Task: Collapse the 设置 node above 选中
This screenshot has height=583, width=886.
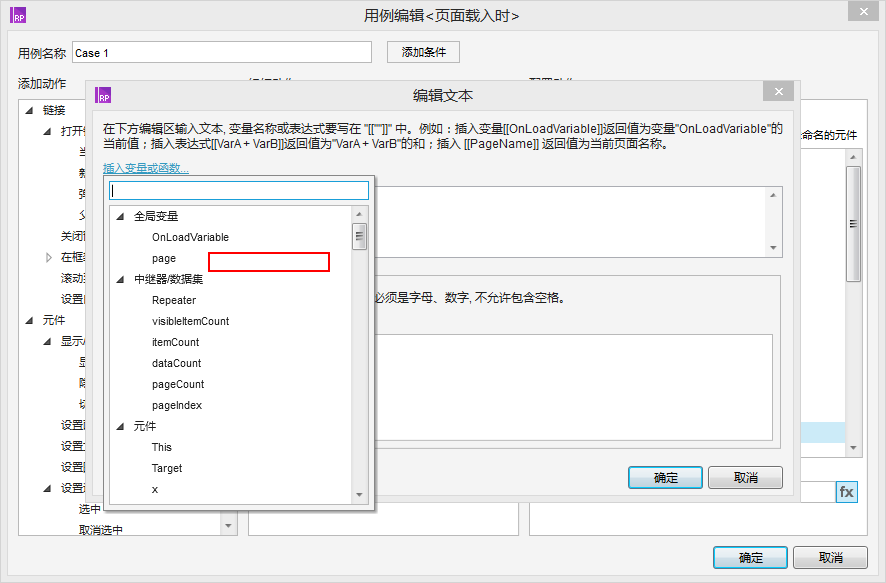Action: click(47, 488)
